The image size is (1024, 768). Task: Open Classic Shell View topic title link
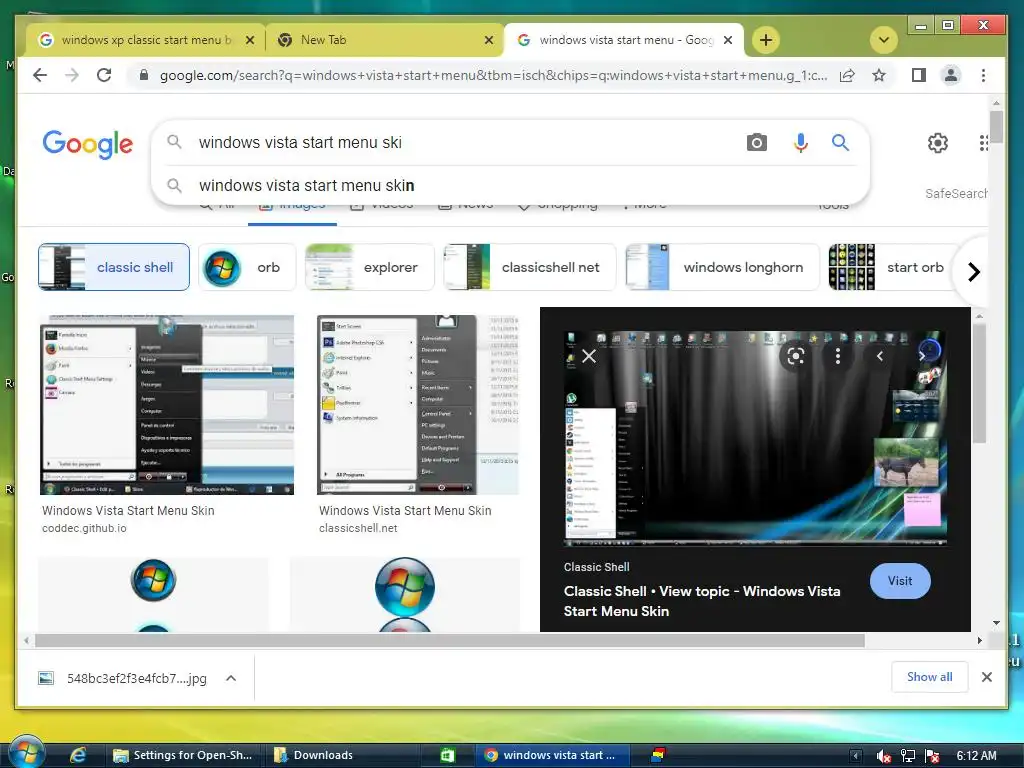(x=702, y=601)
